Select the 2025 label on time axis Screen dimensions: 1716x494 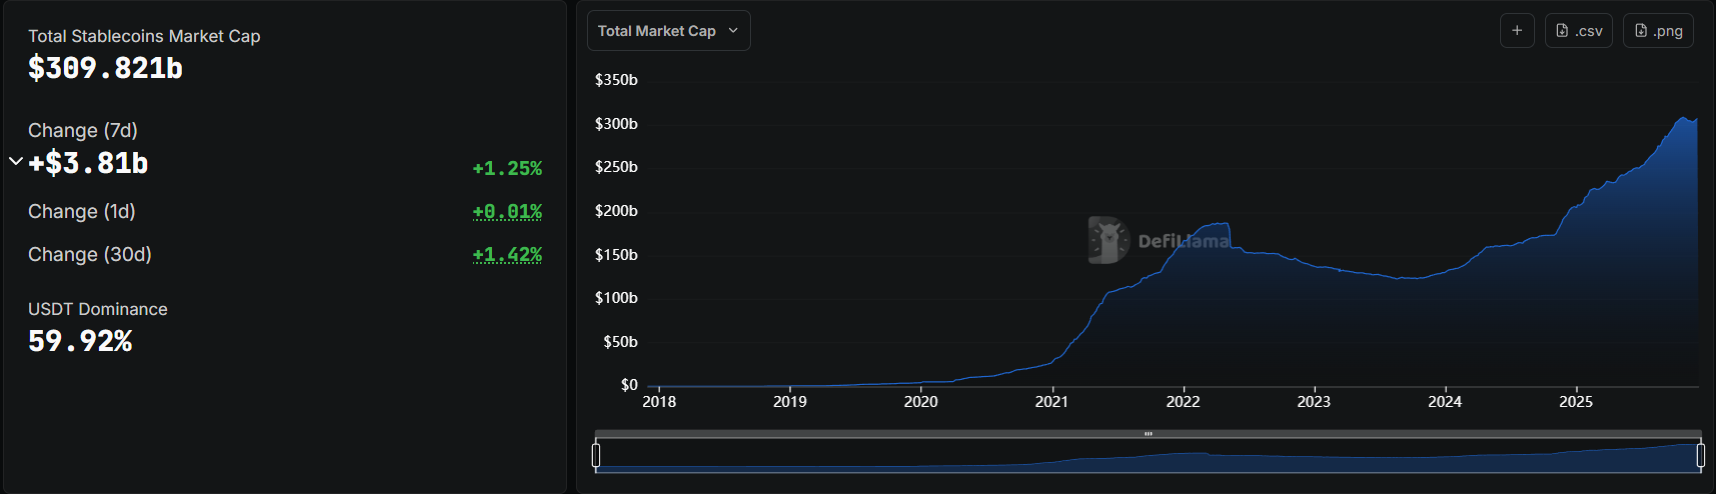(x=1576, y=402)
